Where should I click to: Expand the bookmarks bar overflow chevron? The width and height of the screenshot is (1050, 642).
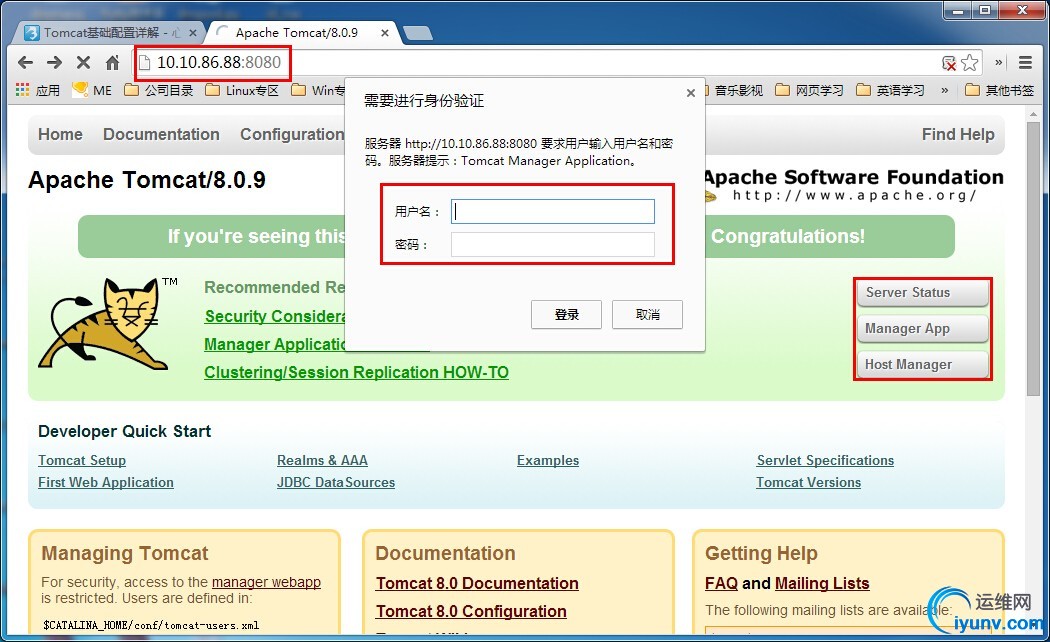coord(945,90)
